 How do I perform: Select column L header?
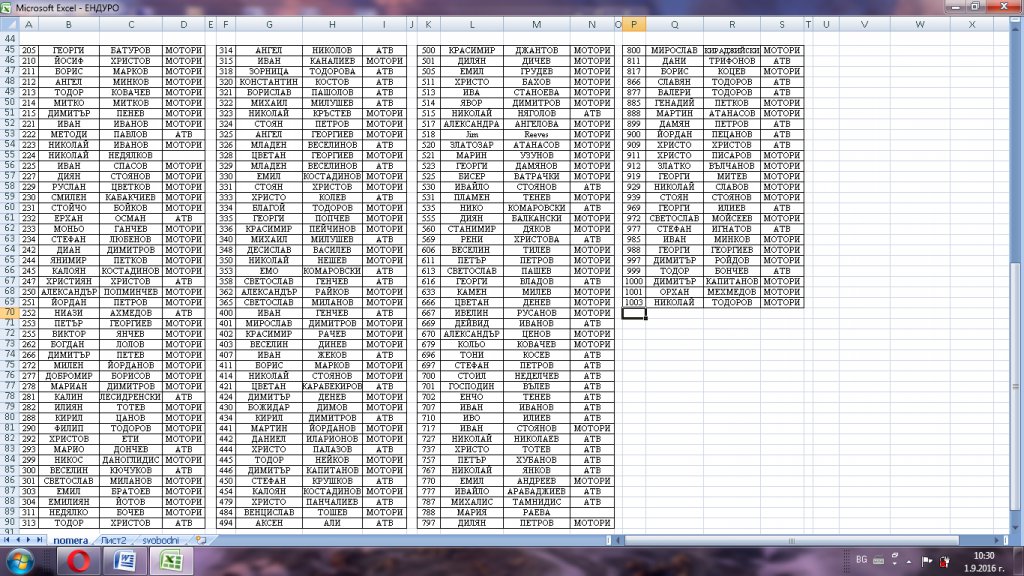[x=472, y=24]
